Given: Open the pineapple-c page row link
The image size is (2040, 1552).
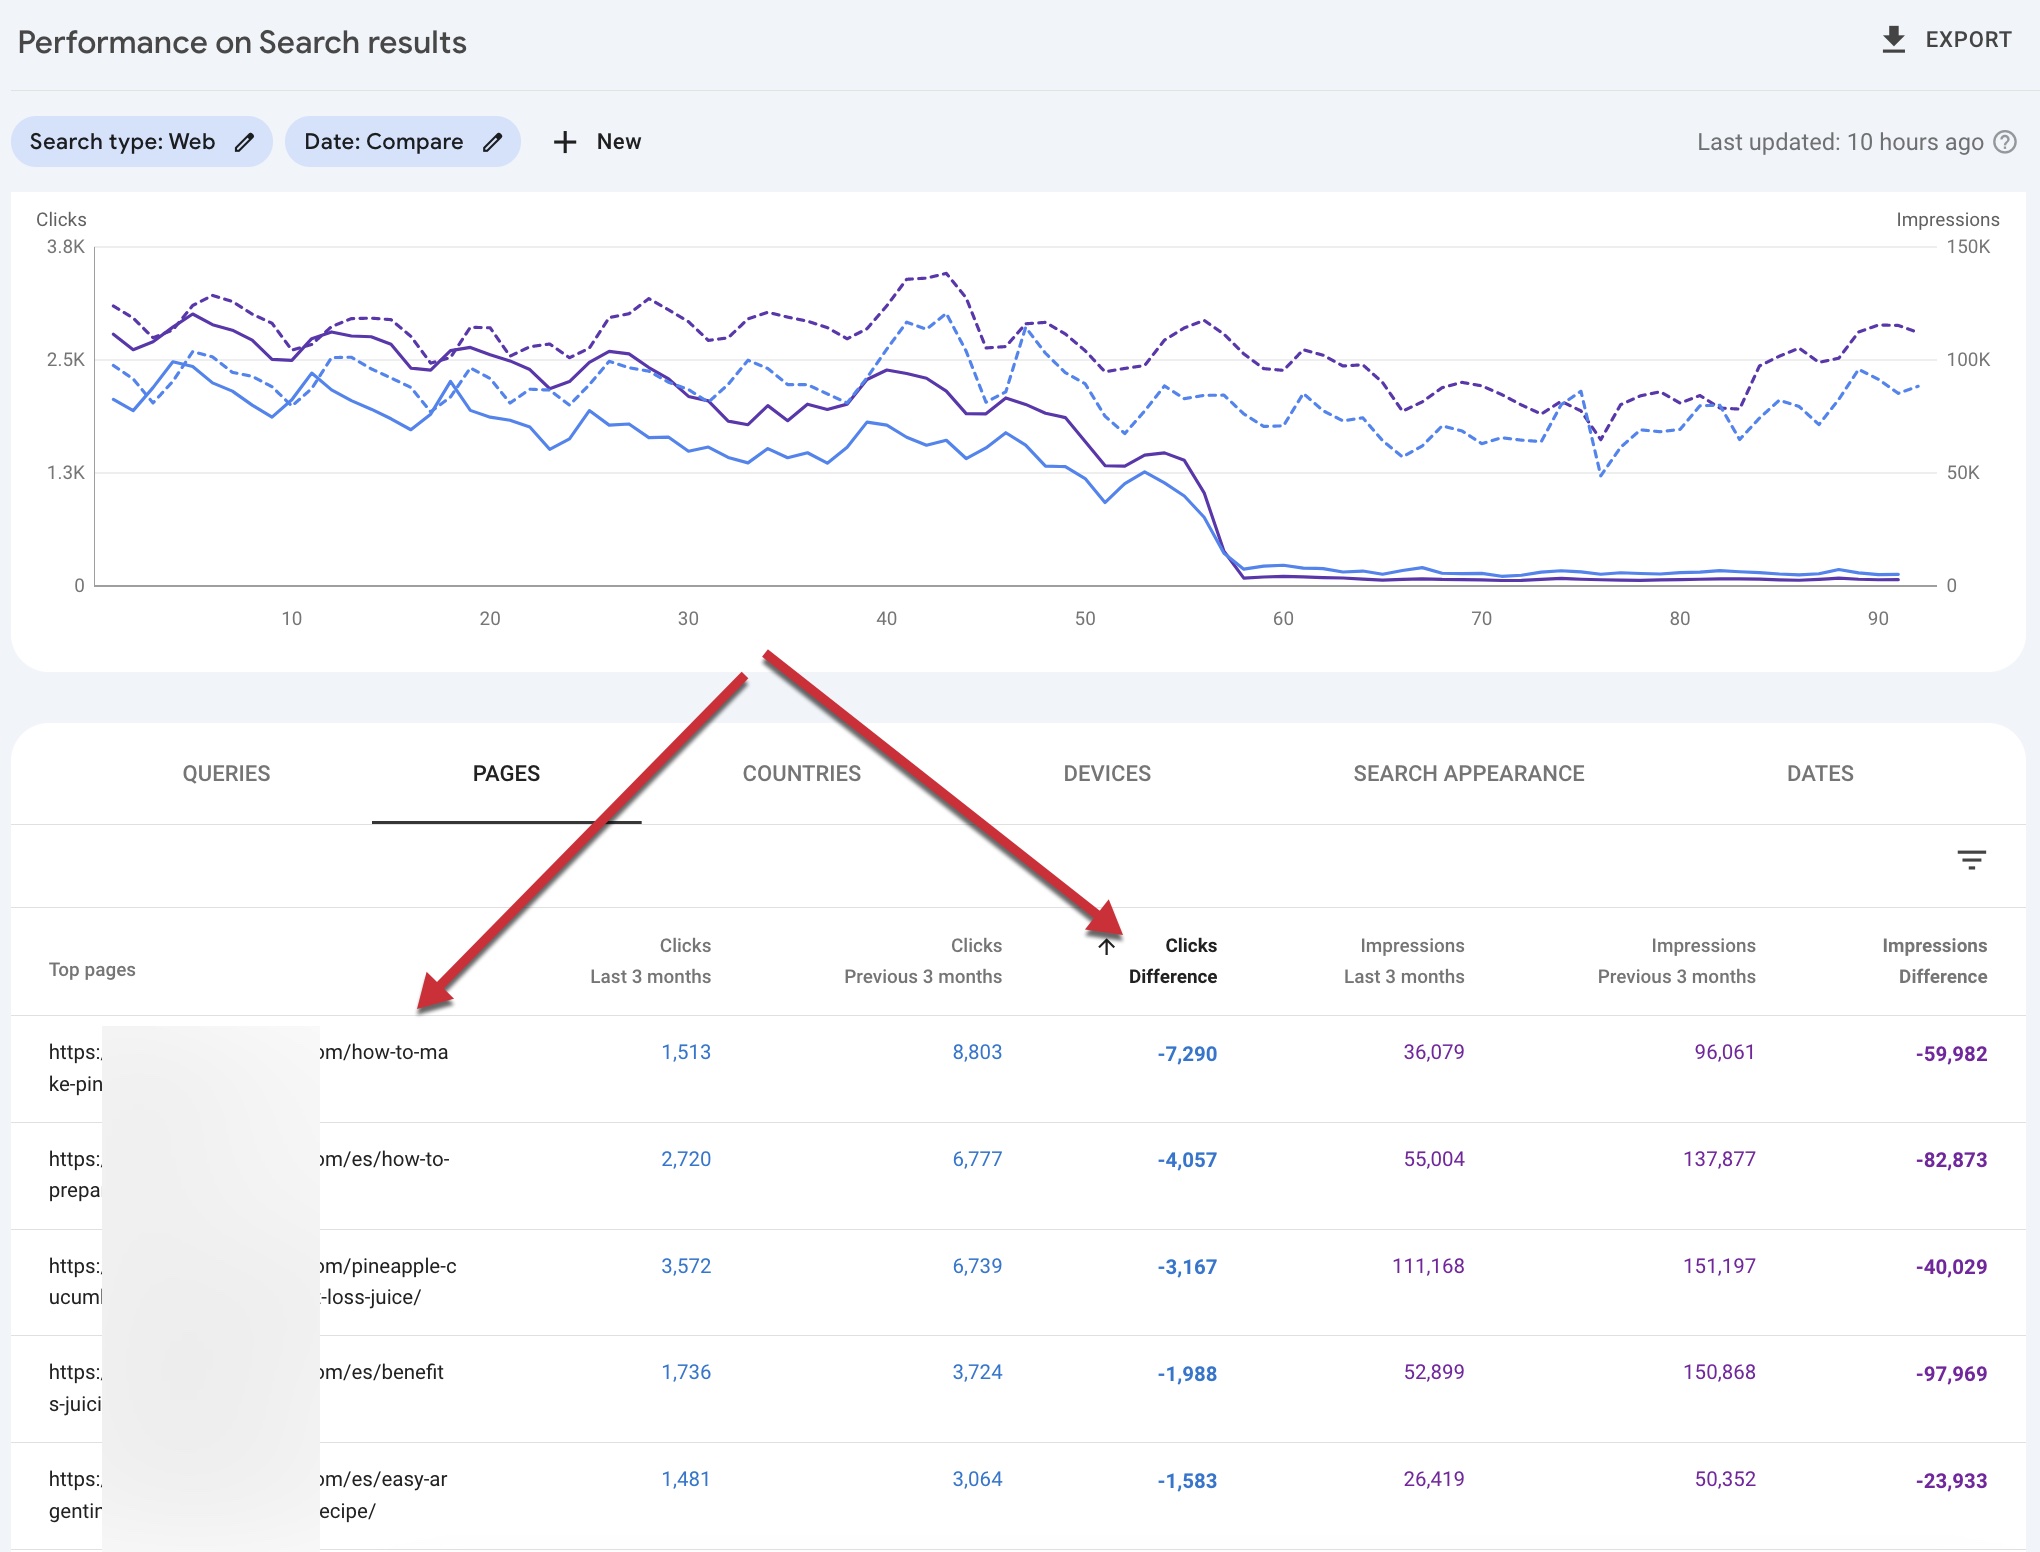Looking at the screenshot, I should (x=388, y=1266).
